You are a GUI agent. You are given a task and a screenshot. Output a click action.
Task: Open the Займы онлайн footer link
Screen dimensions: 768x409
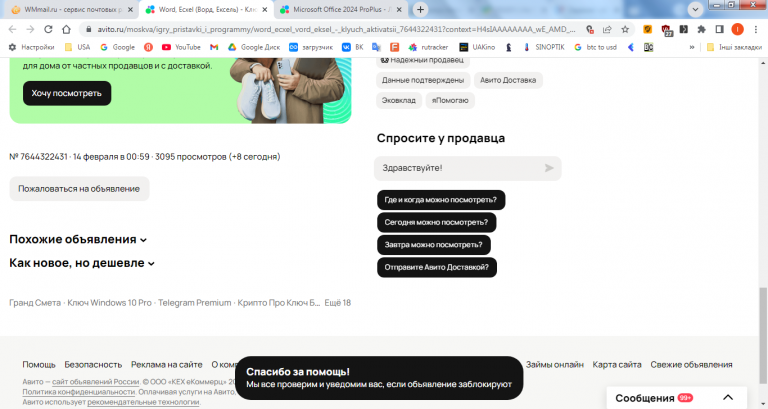pyautogui.click(x=554, y=364)
